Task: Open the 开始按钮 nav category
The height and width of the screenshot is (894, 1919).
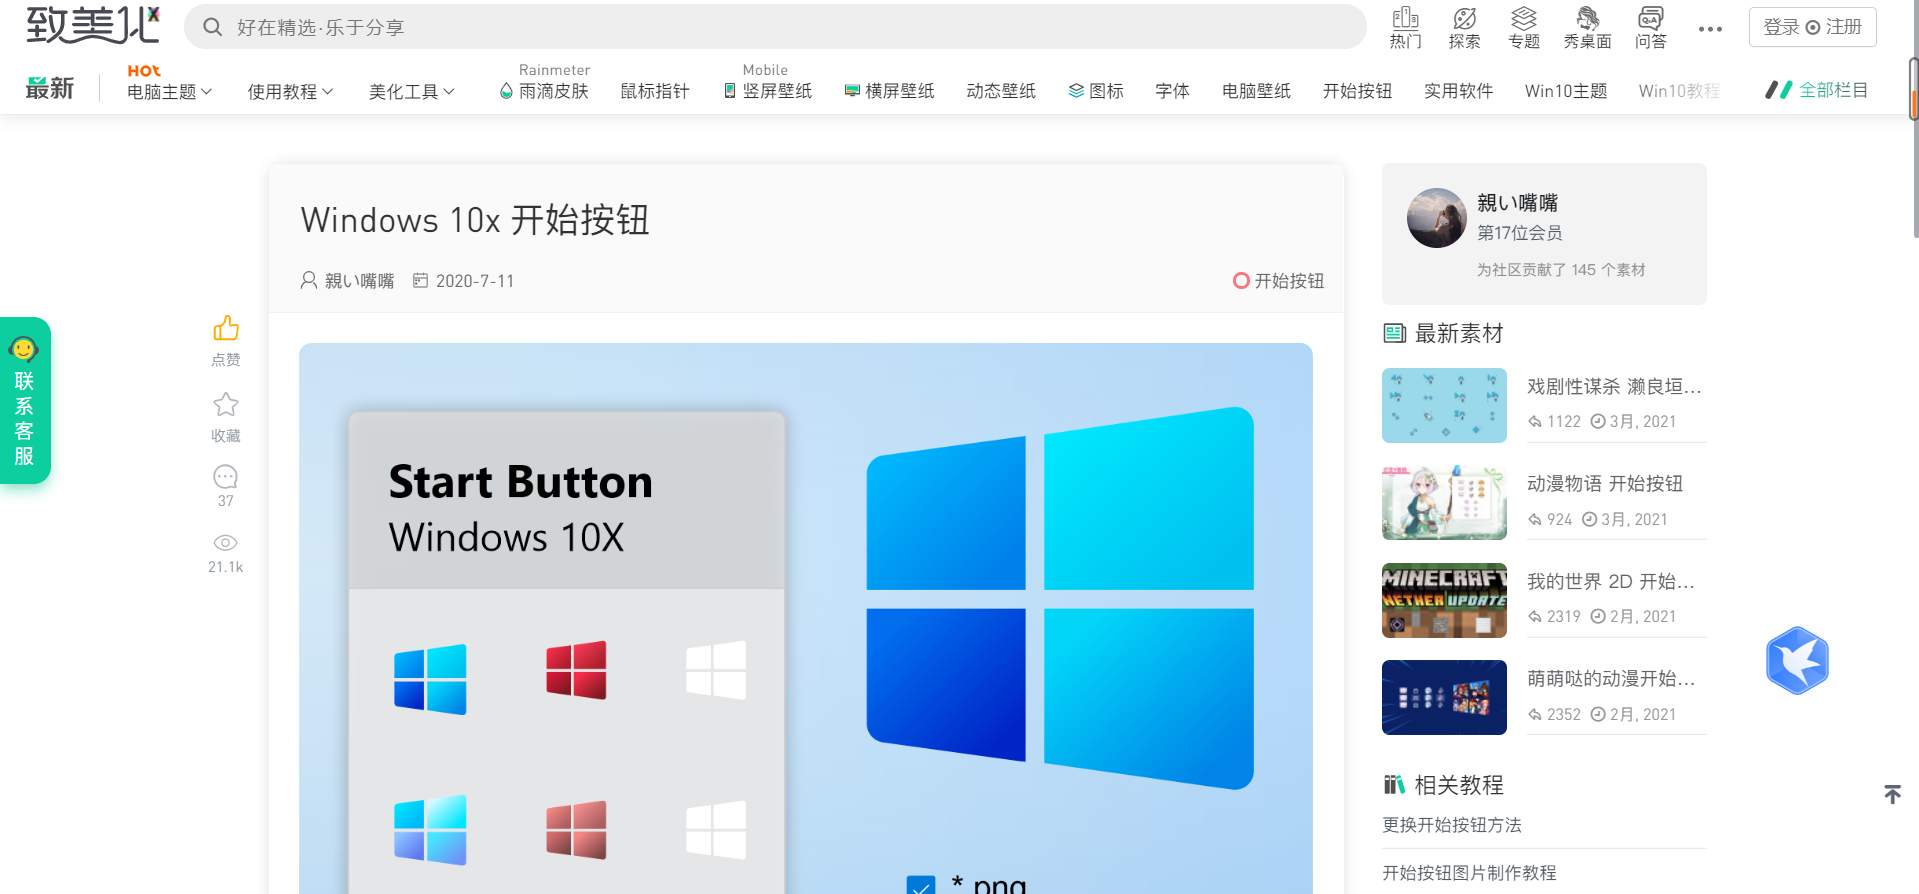Action: [1357, 91]
